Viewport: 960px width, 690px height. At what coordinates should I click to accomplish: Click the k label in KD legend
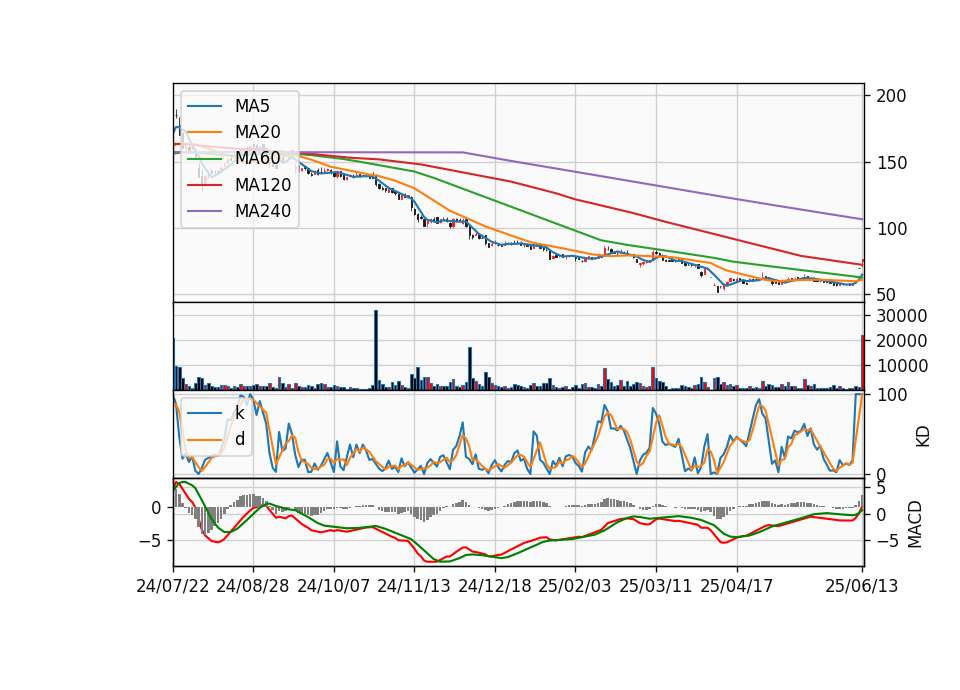[x=239, y=413]
